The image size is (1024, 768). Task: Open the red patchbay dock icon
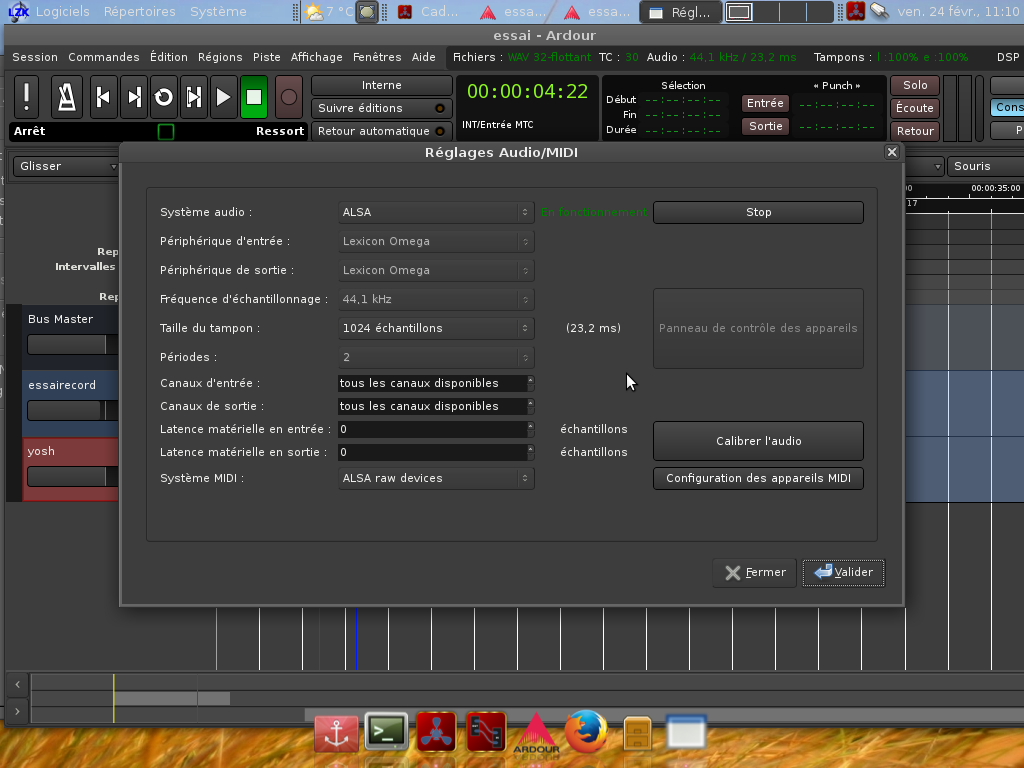(x=486, y=732)
